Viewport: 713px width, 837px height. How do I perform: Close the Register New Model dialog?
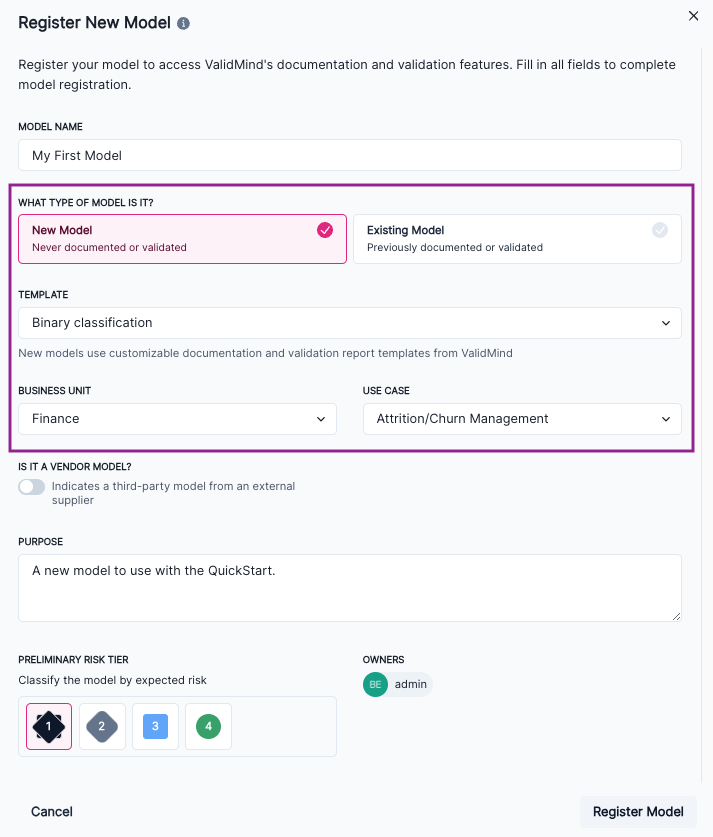[693, 16]
